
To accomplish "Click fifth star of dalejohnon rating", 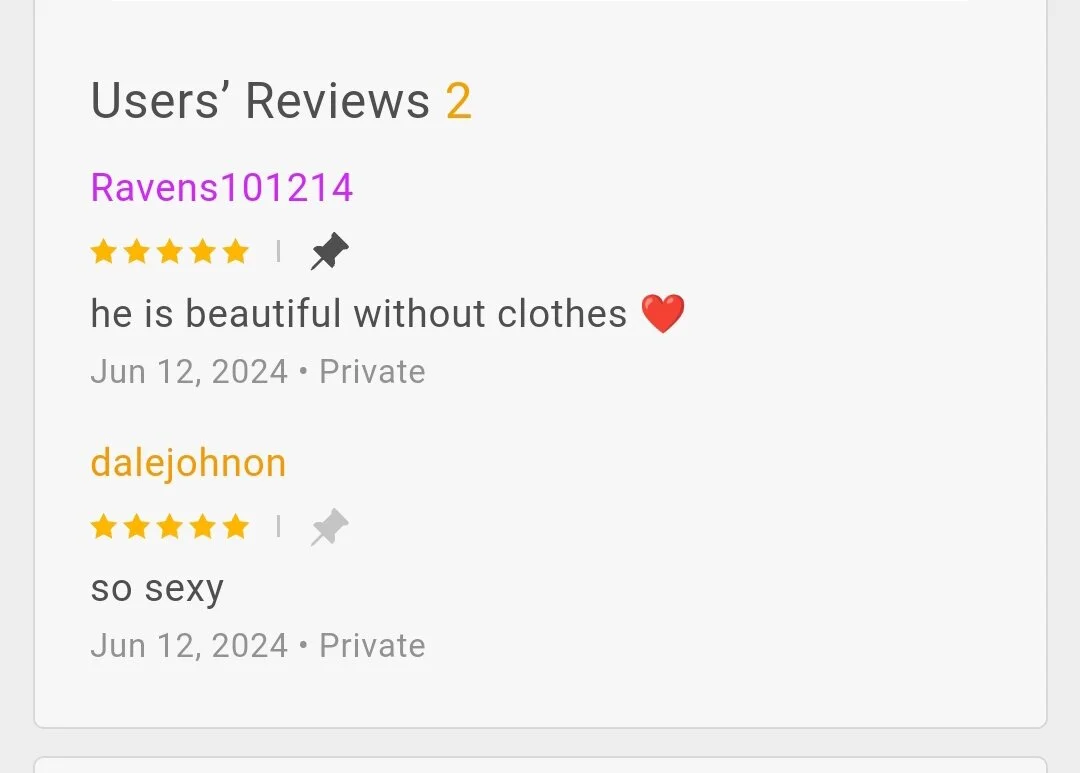I will point(236,526).
